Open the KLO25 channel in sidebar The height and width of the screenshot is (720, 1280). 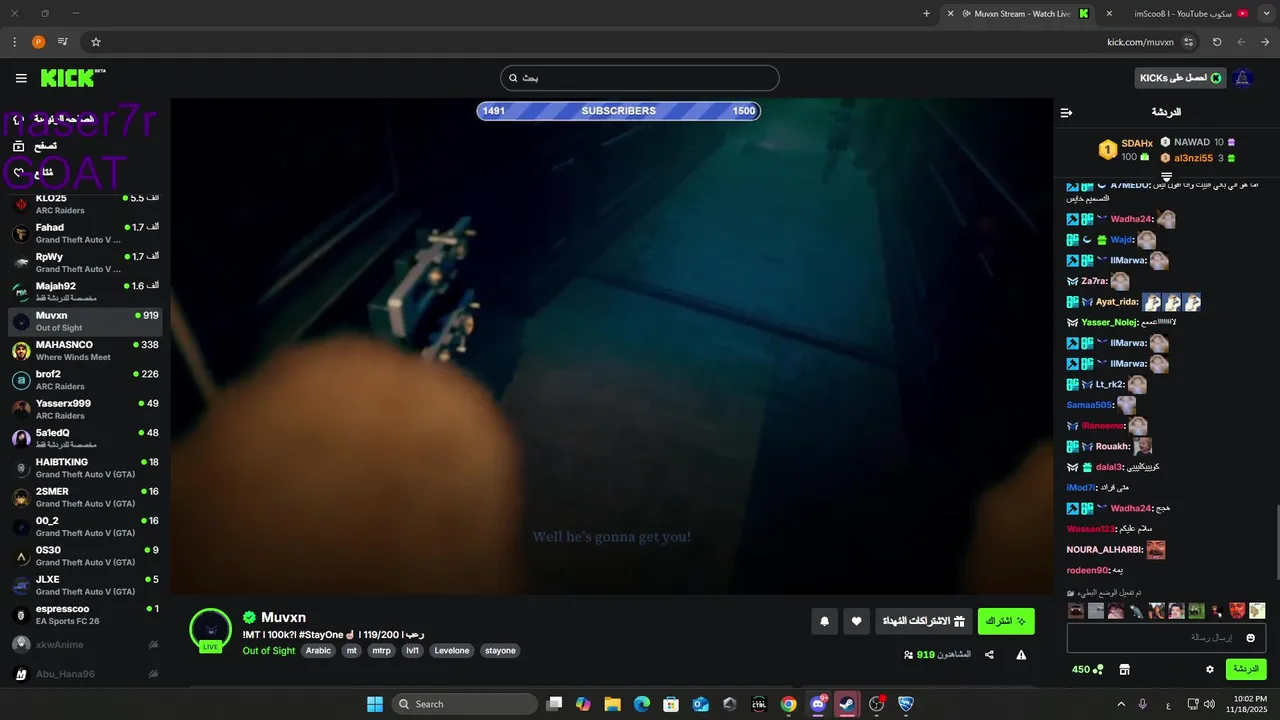(x=85, y=204)
